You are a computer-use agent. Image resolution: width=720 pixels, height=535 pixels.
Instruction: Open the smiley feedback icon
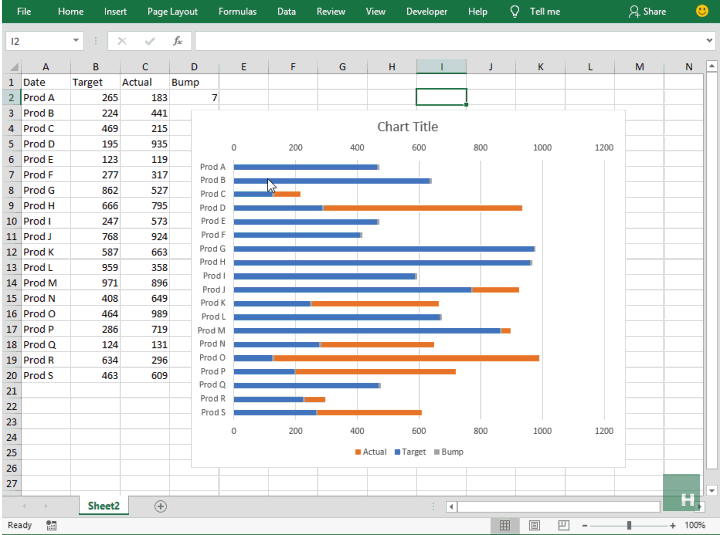pyautogui.click(x=702, y=11)
